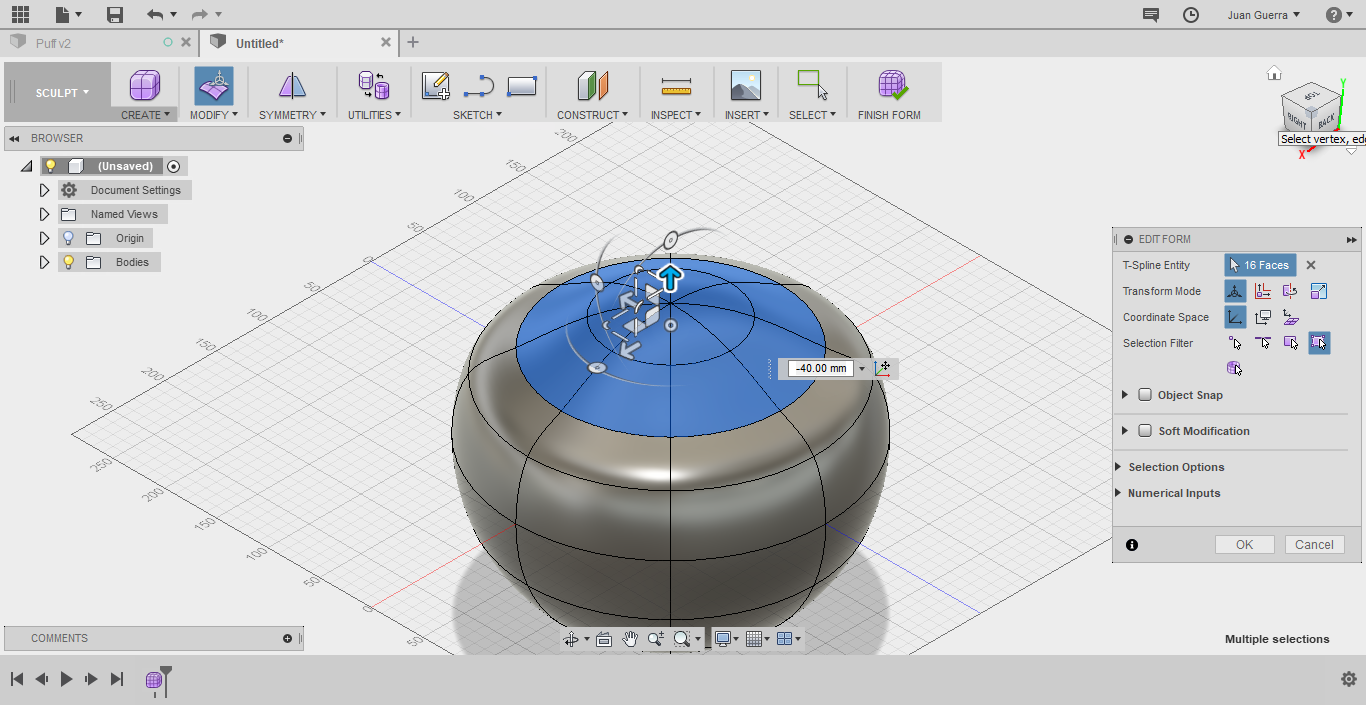
Task: Choose Scale transform mode icon
Action: click(1318, 291)
